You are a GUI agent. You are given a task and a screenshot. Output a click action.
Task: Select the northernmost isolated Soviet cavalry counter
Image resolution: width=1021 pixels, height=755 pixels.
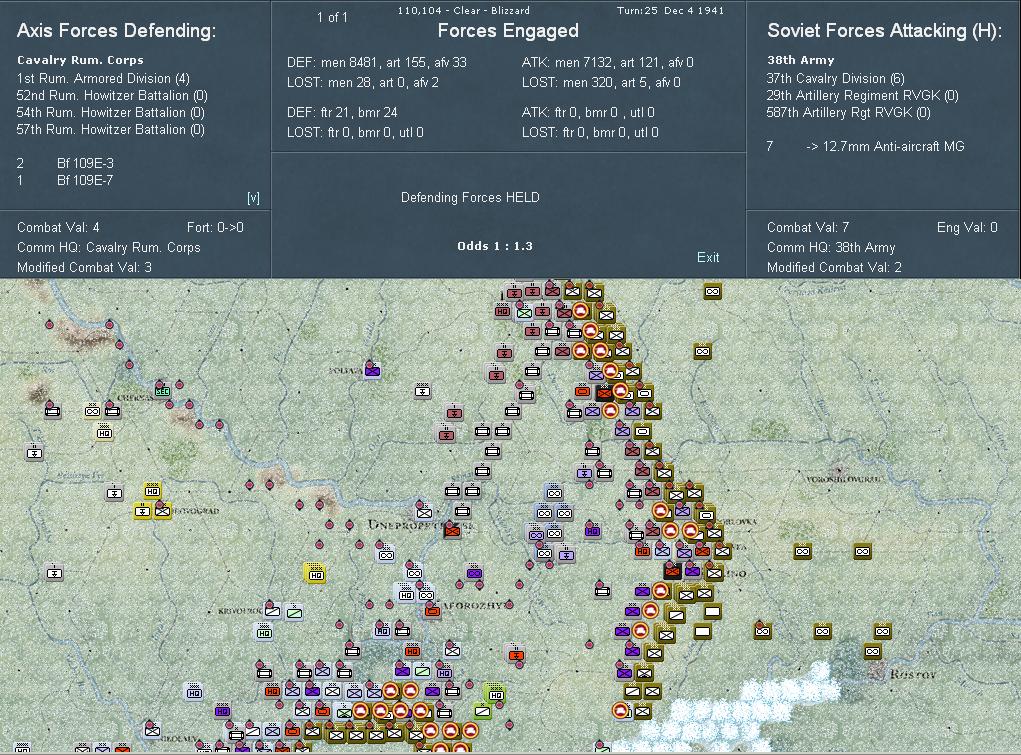[x=712, y=291]
